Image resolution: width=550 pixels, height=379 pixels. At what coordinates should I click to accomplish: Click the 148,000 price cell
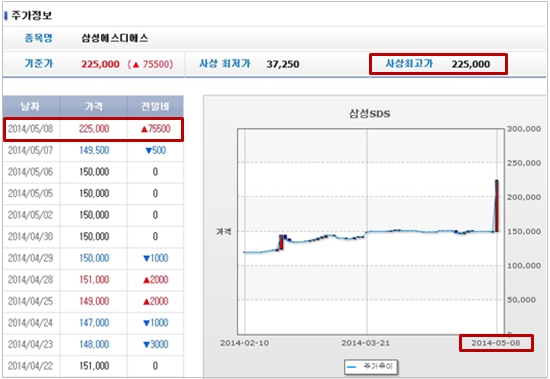(x=94, y=344)
